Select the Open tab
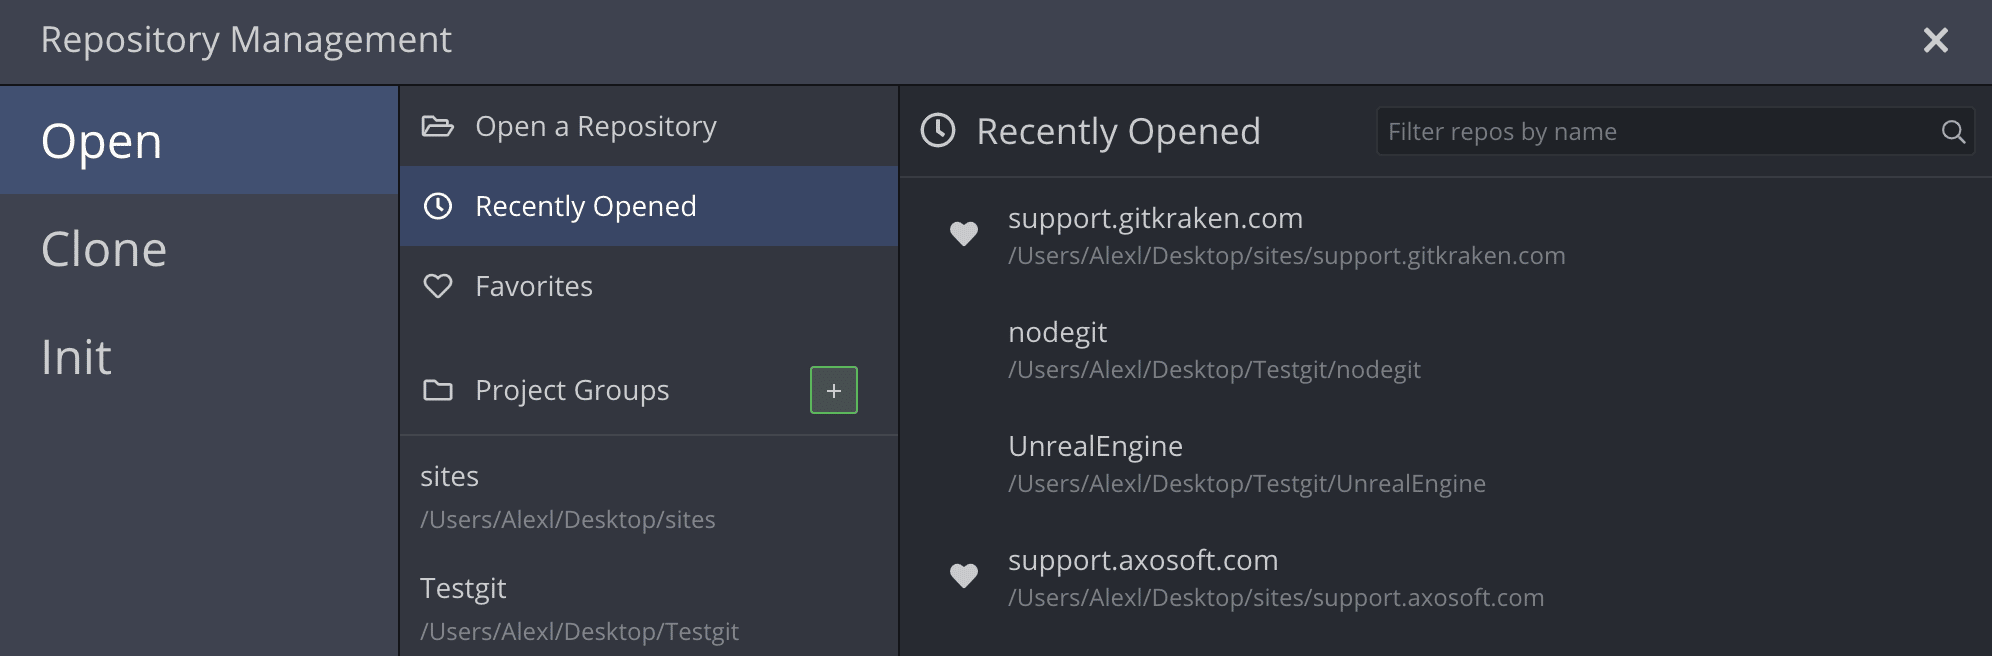1992x656 pixels. pos(102,141)
